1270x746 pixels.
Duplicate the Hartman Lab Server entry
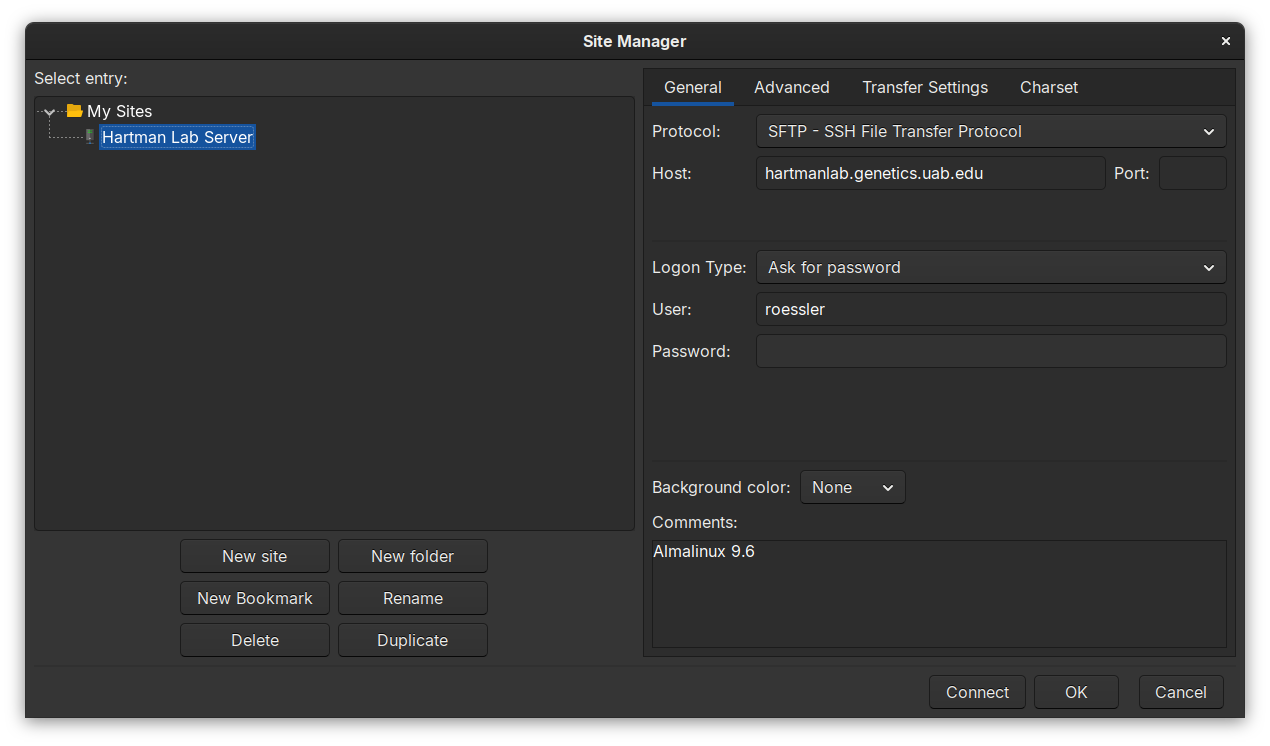point(412,640)
